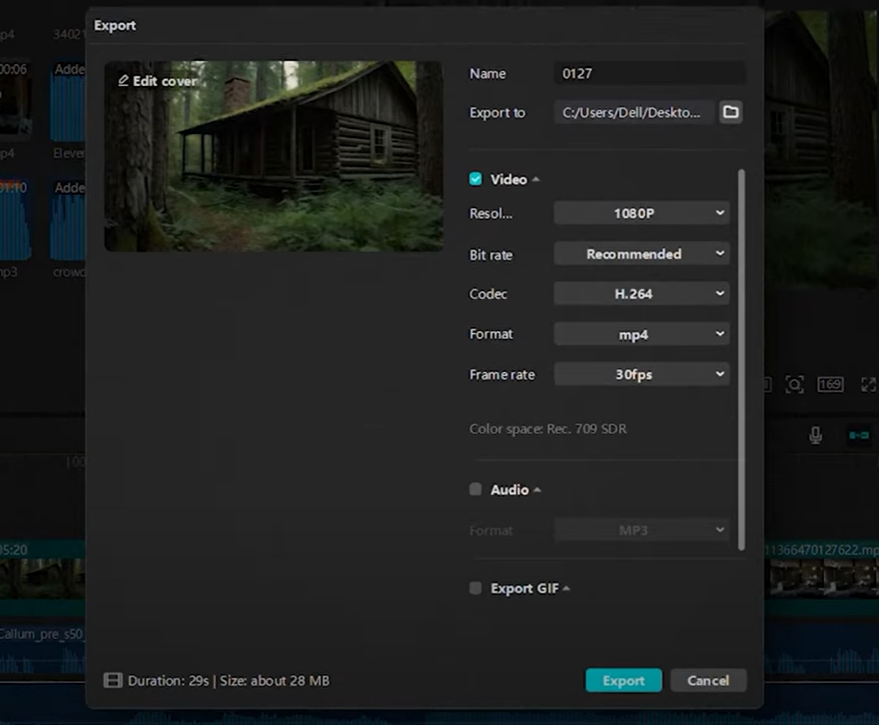Open the Codec dropdown showing H.264
The image size is (879, 725).
click(x=641, y=294)
